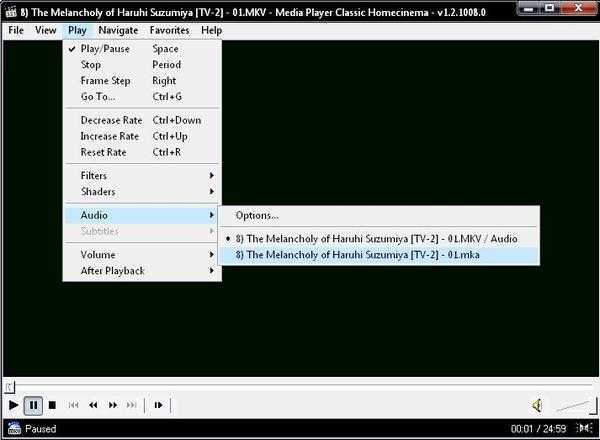
Task: Close the open Play menu
Action: 77,30
